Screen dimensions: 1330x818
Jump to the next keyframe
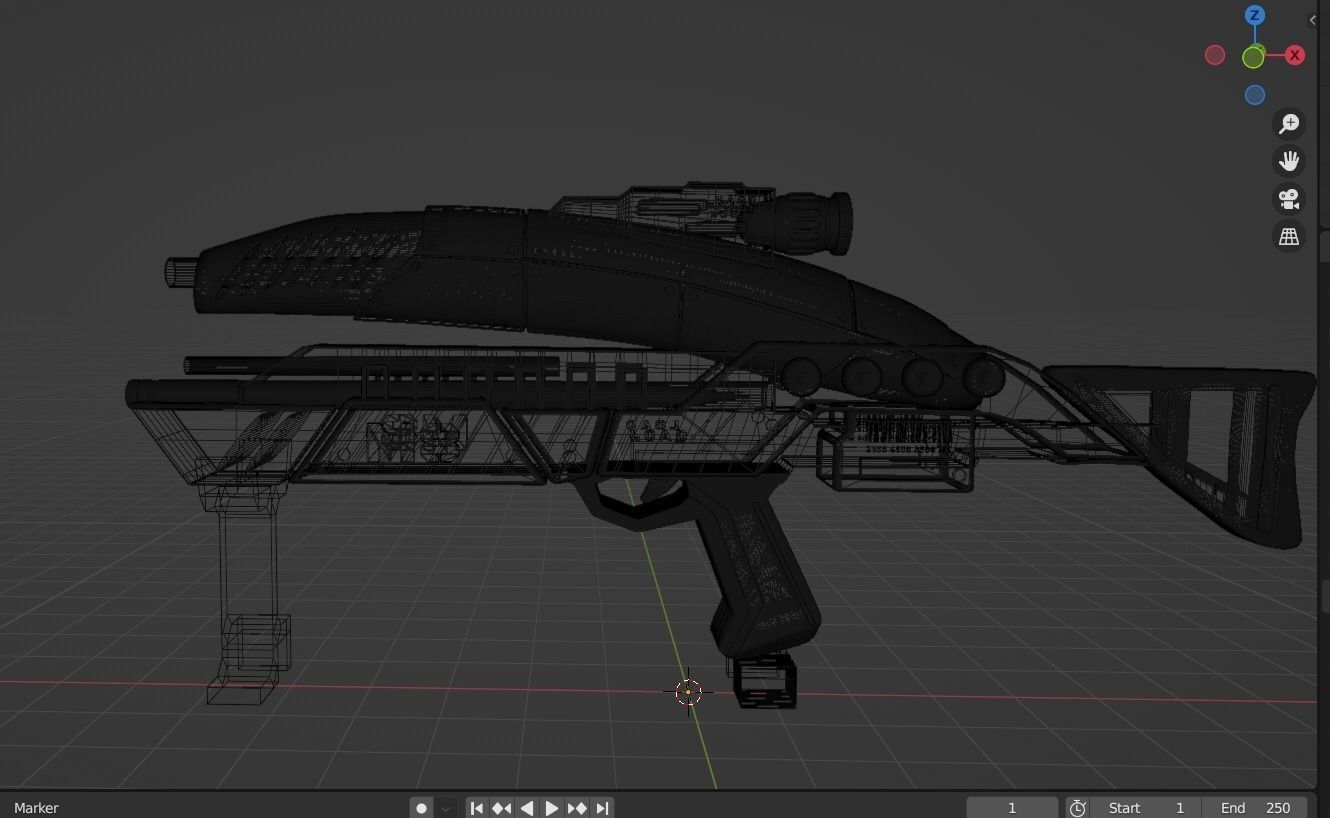[577, 808]
